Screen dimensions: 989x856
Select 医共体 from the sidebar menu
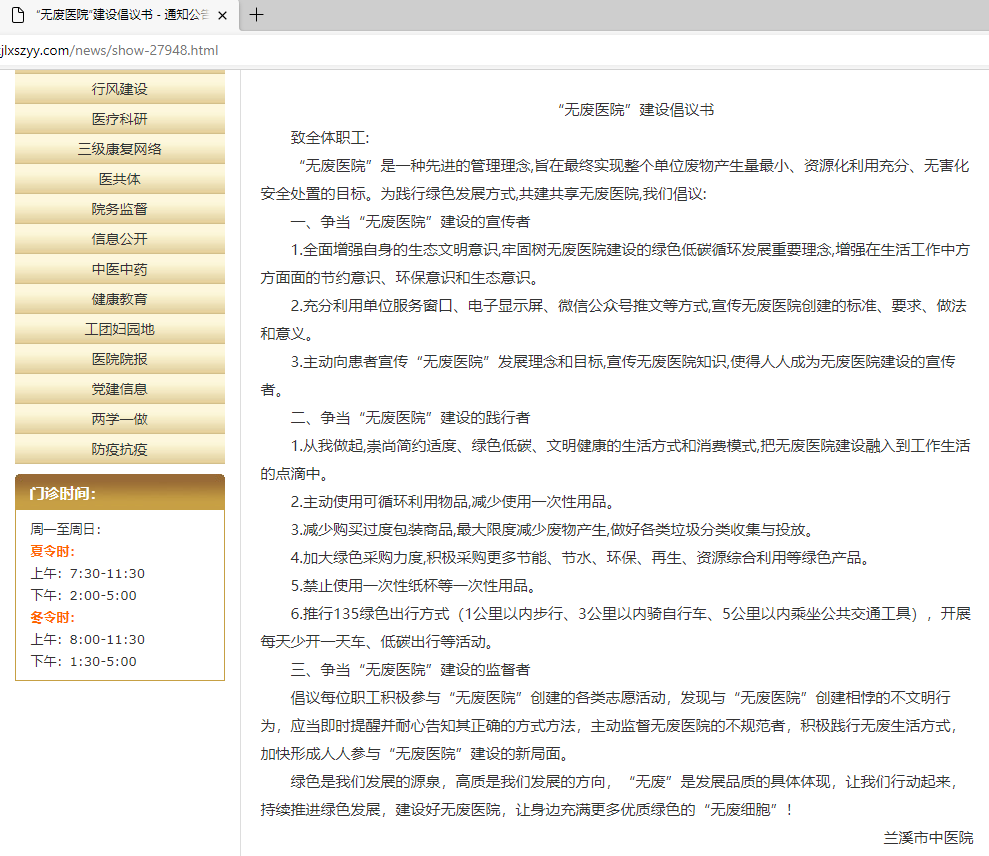(x=120, y=179)
